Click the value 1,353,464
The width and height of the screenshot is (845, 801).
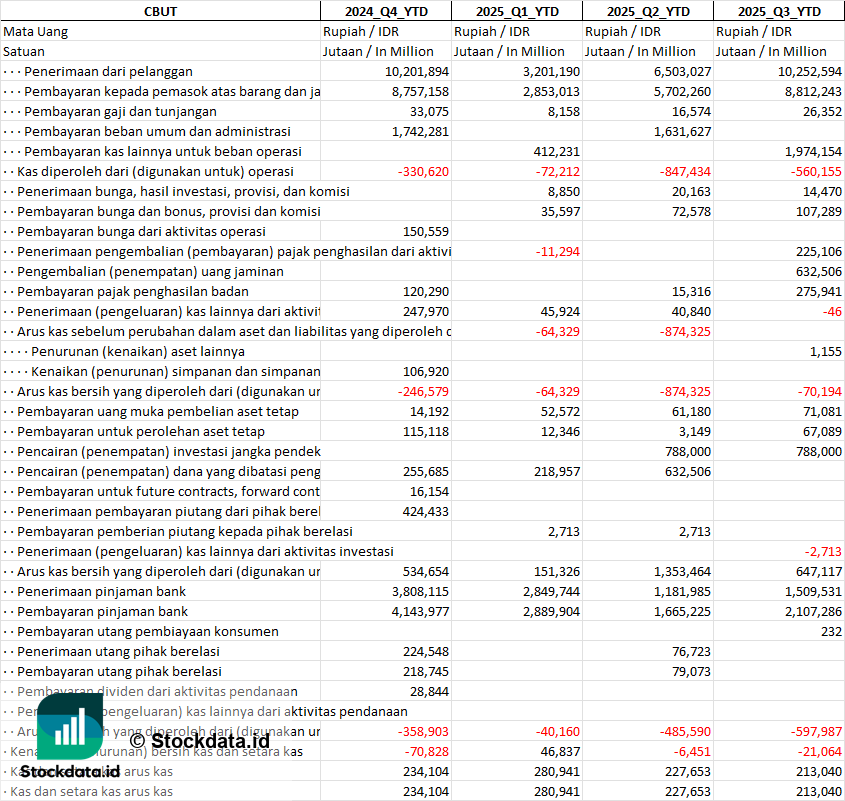point(682,571)
